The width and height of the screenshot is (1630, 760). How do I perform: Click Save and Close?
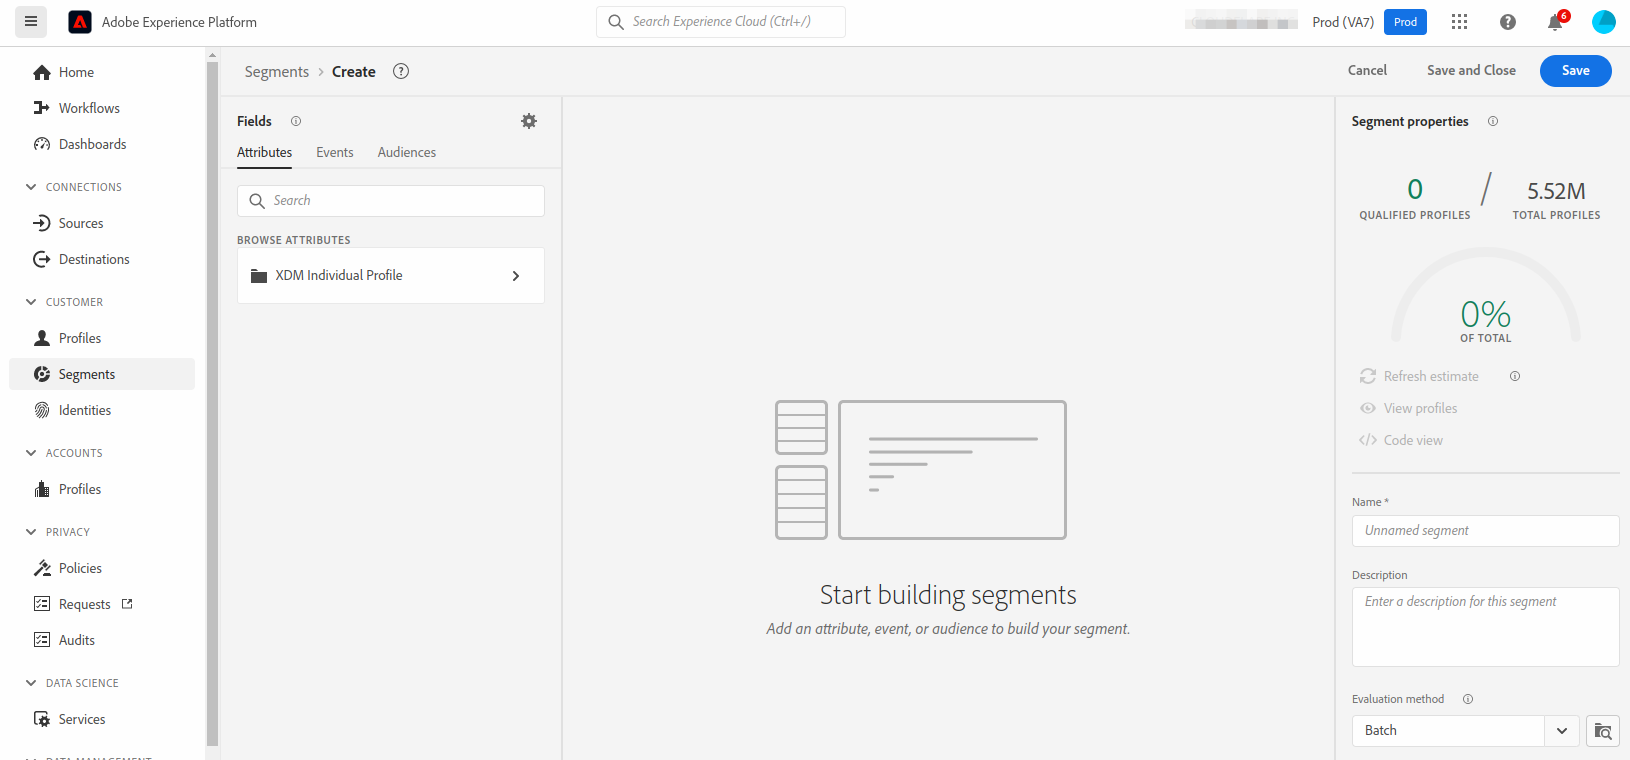pyautogui.click(x=1471, y=71)
